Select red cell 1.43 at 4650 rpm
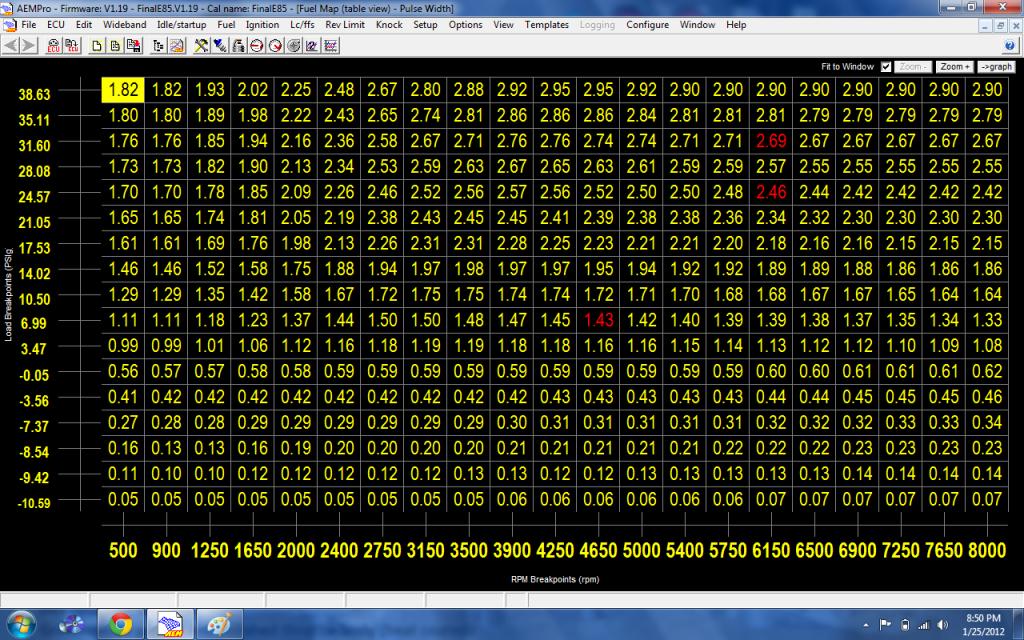1024x640 pixels. (598, 320)
